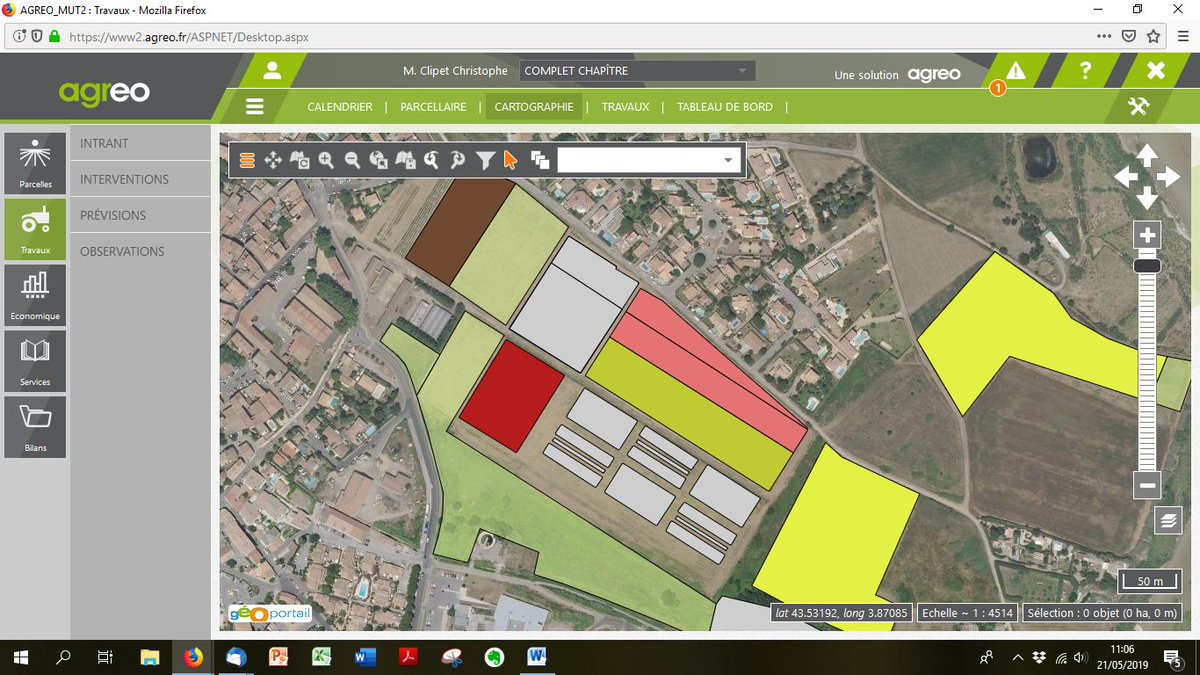
Task: Click the multiple selection overlapping squares tool
Action: (540, 160)
